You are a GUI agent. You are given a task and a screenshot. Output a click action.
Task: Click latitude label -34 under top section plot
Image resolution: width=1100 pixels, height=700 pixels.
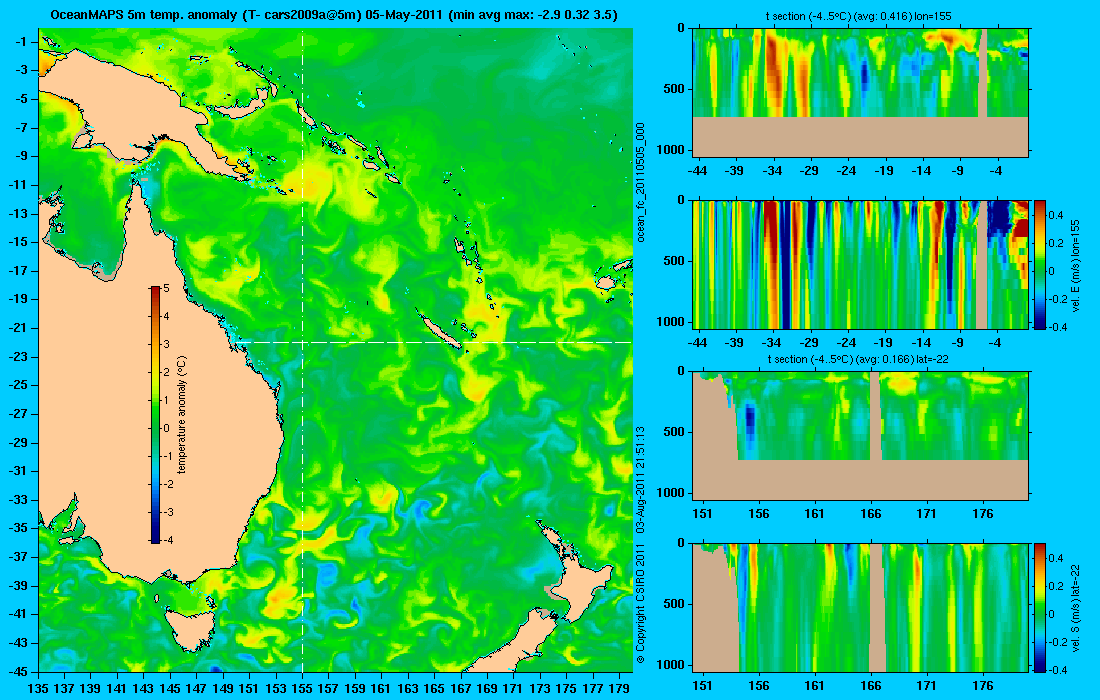coord(772,170)
